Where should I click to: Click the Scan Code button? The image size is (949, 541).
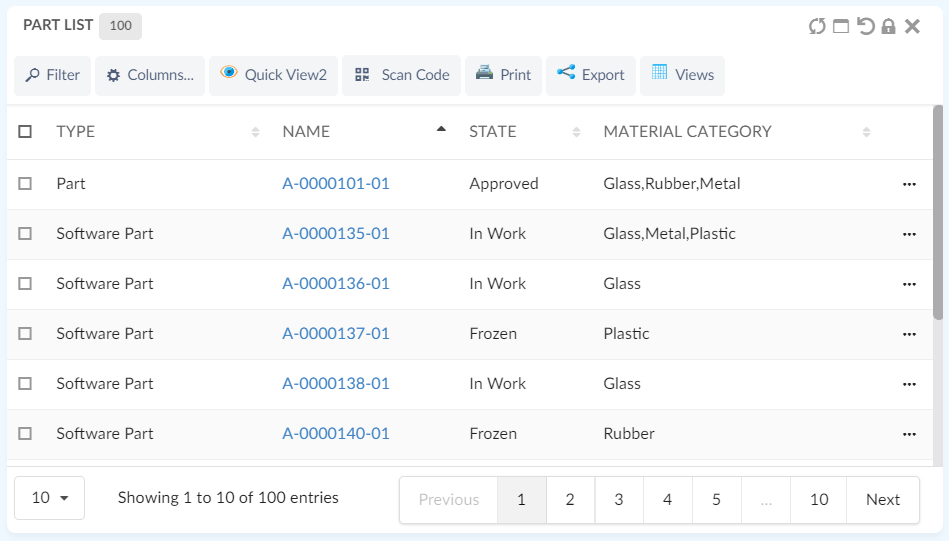coord(401,75)
